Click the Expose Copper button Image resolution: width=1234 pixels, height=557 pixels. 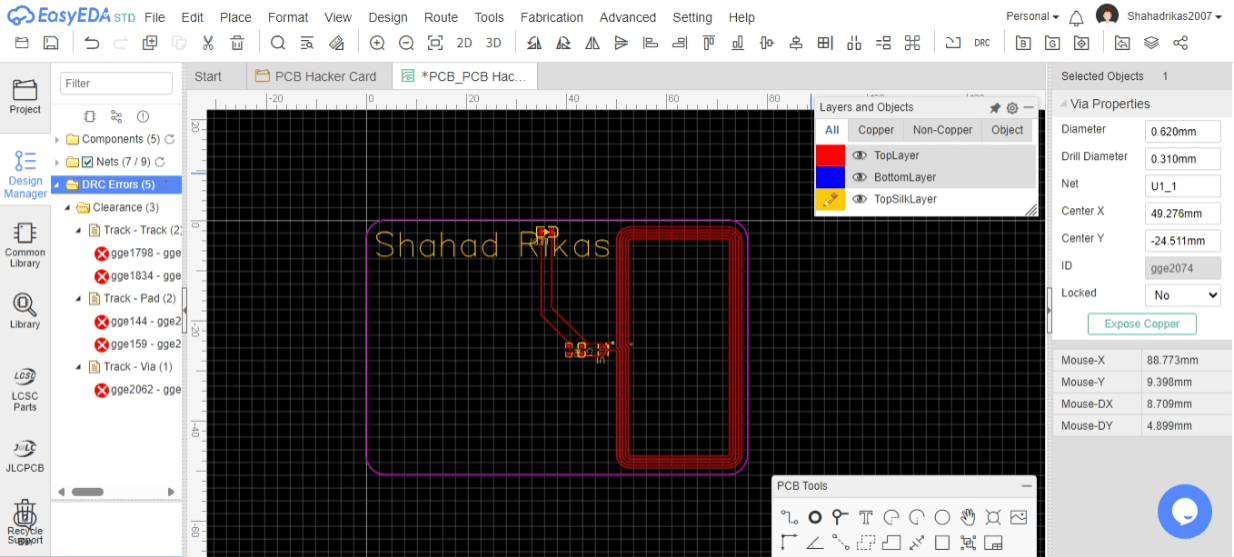[x=1141, y=324]
